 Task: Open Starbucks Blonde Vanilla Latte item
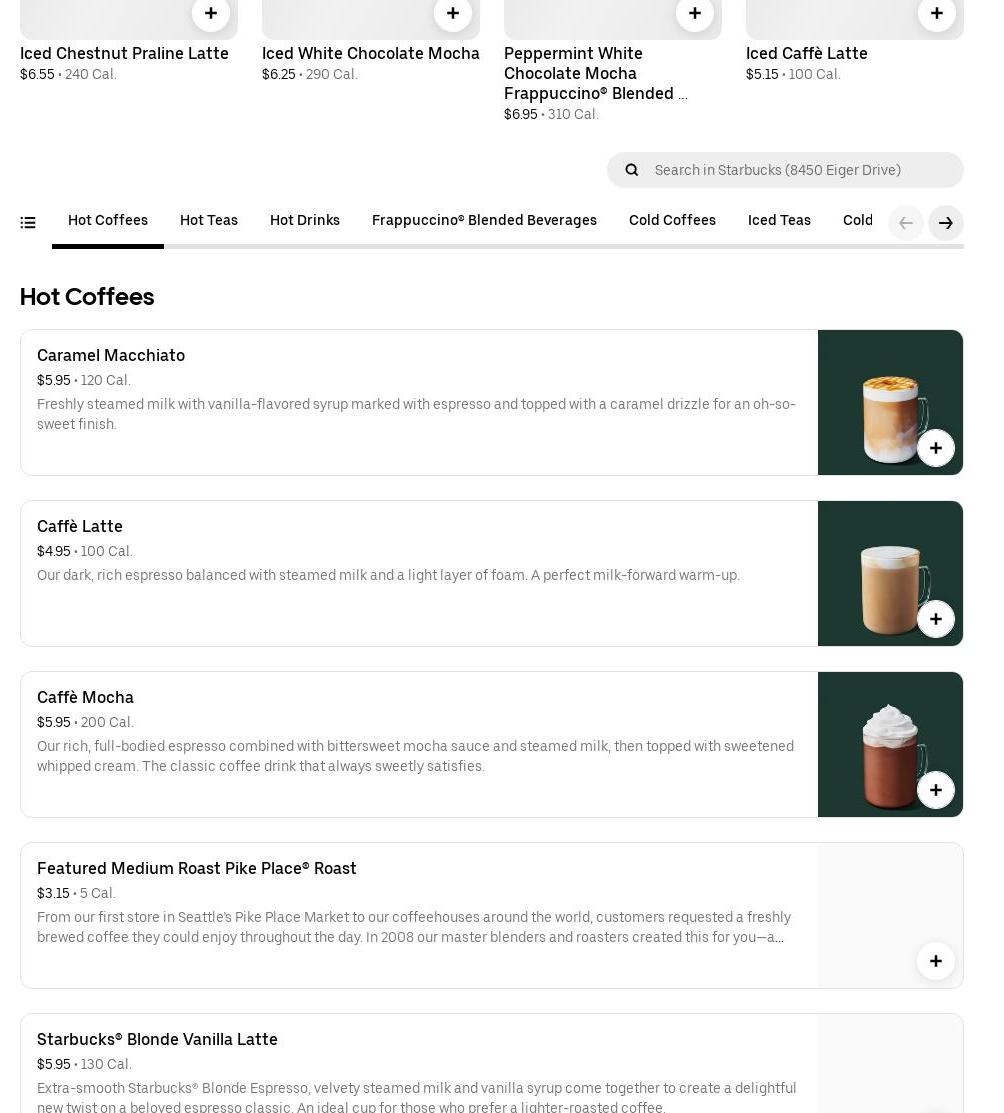coord(157,1039)
